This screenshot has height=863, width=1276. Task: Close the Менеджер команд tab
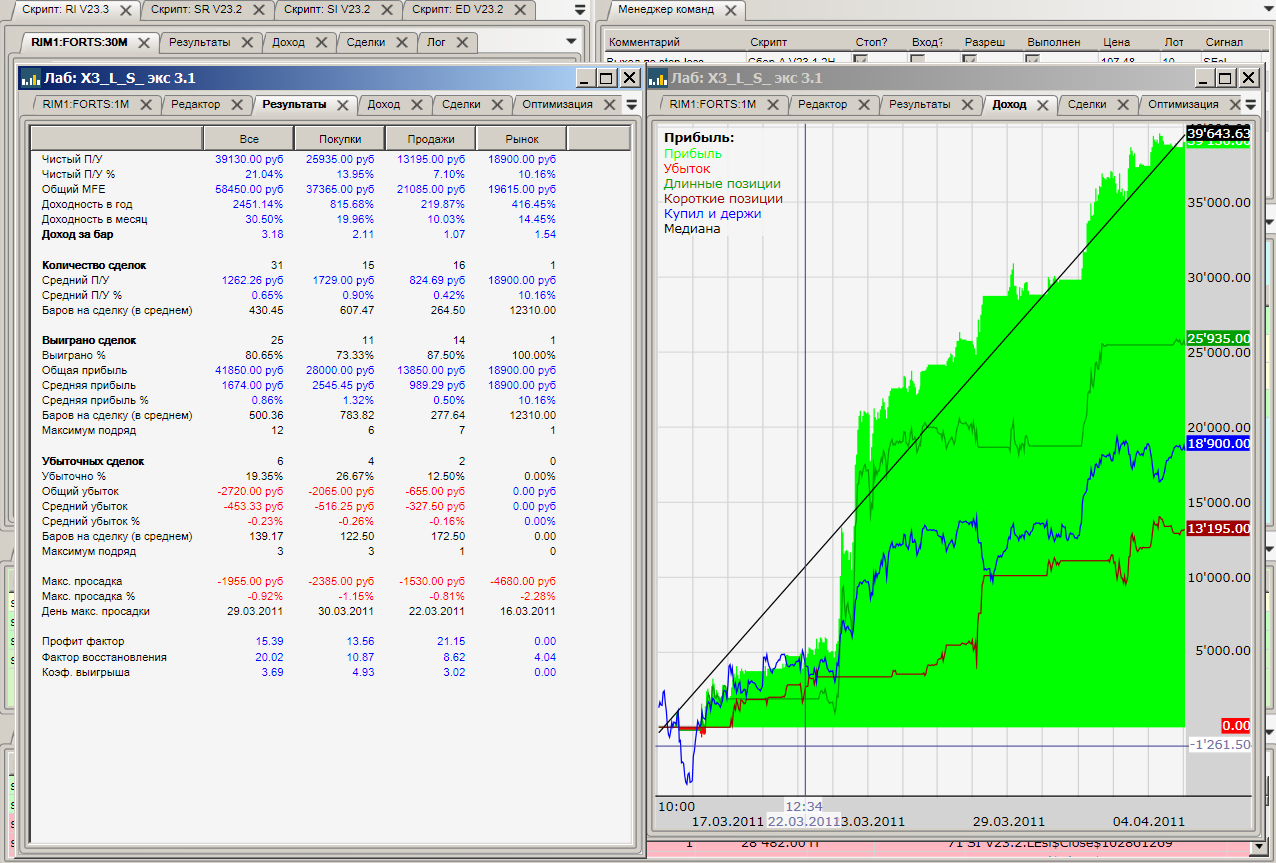point(730,10)
